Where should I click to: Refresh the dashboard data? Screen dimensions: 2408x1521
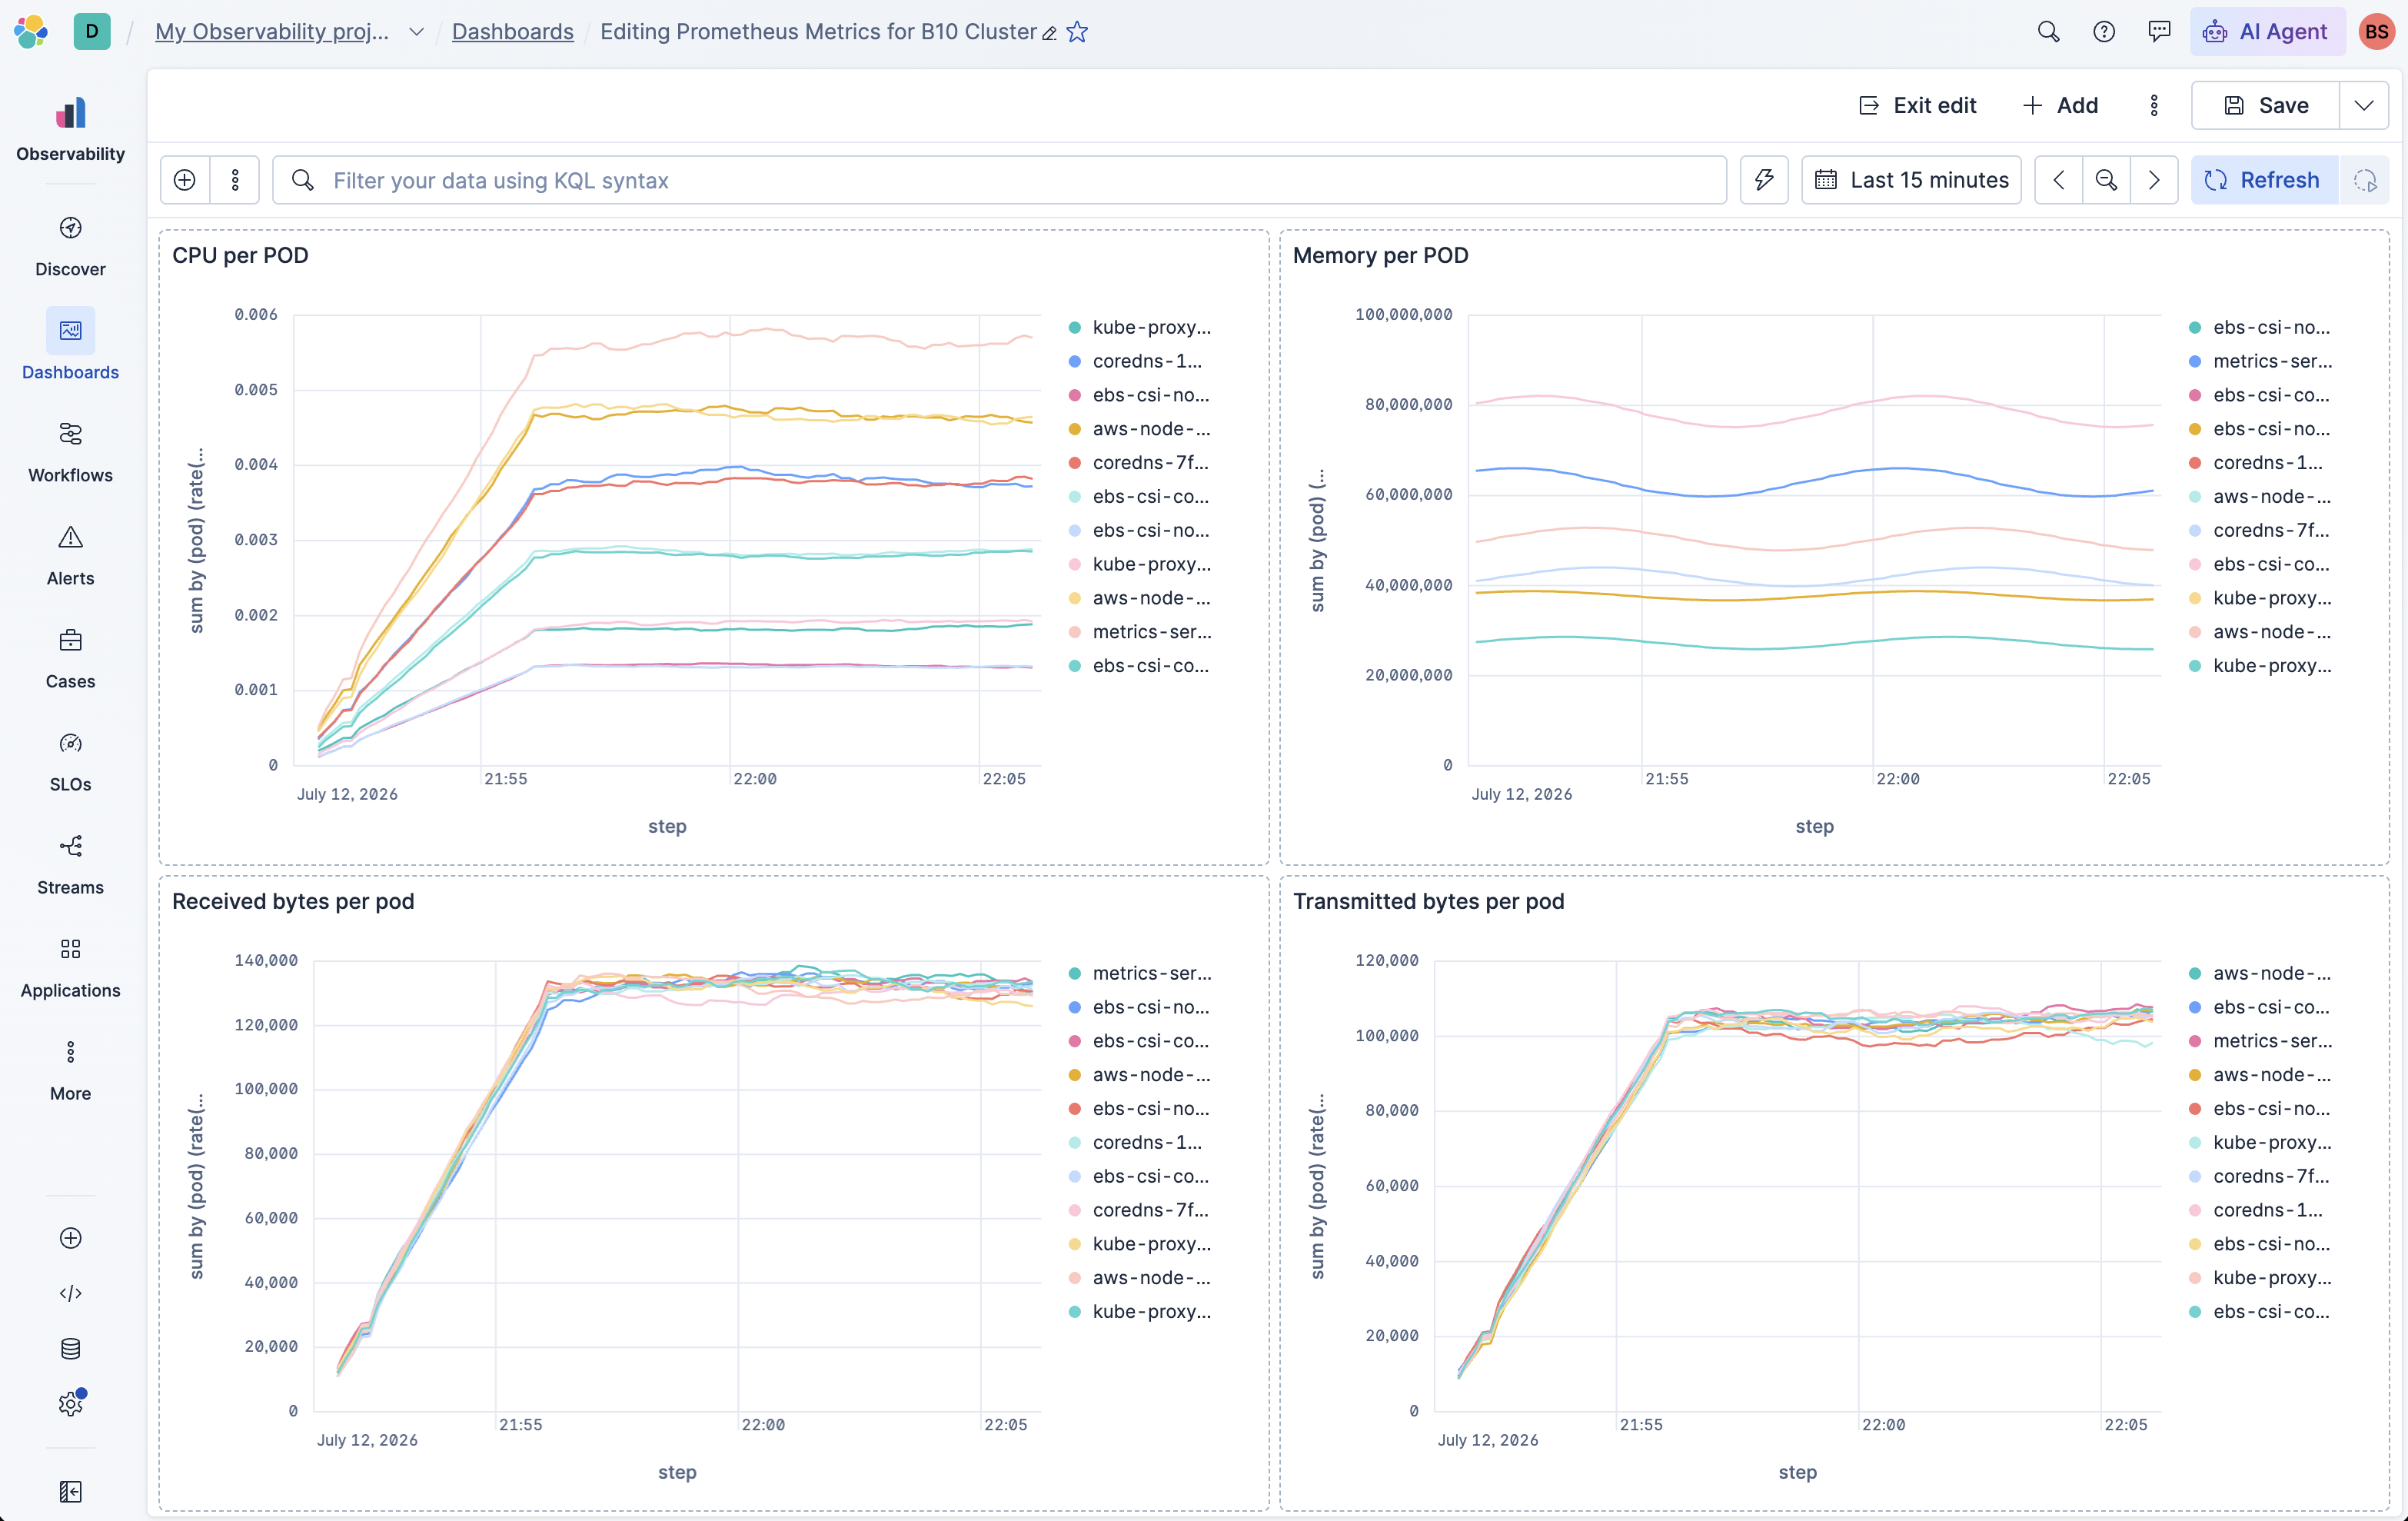click(x=2264, y=180)
